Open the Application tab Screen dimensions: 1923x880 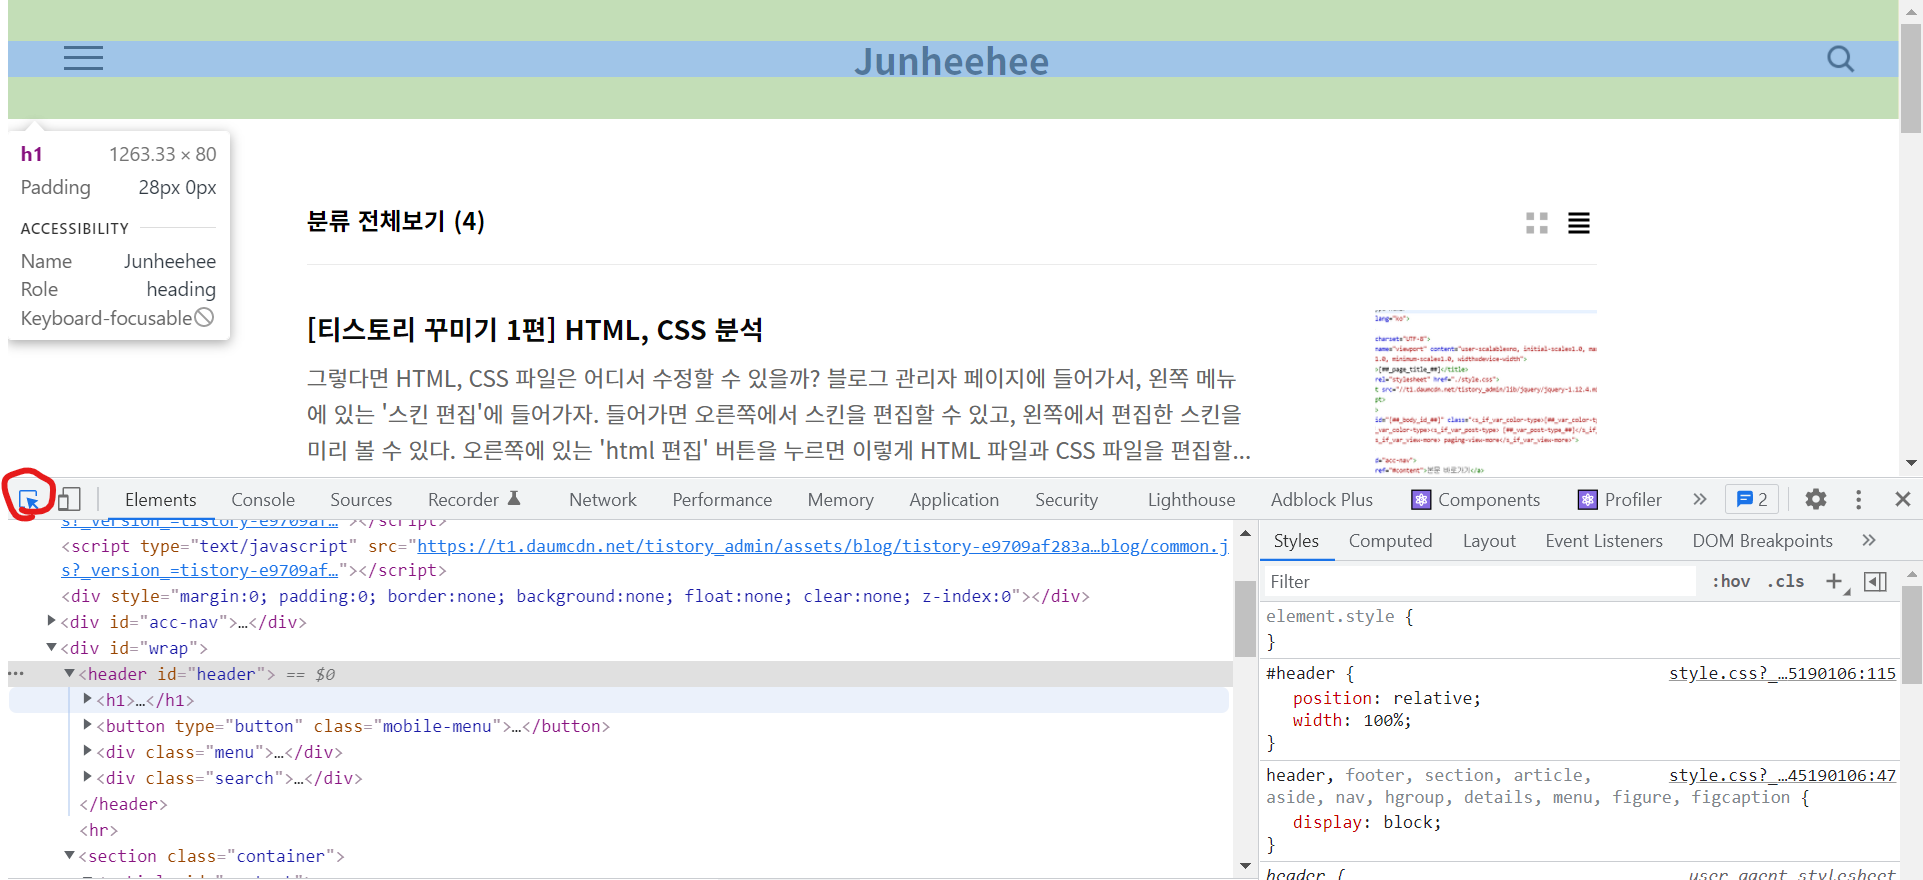pos(954,499)
